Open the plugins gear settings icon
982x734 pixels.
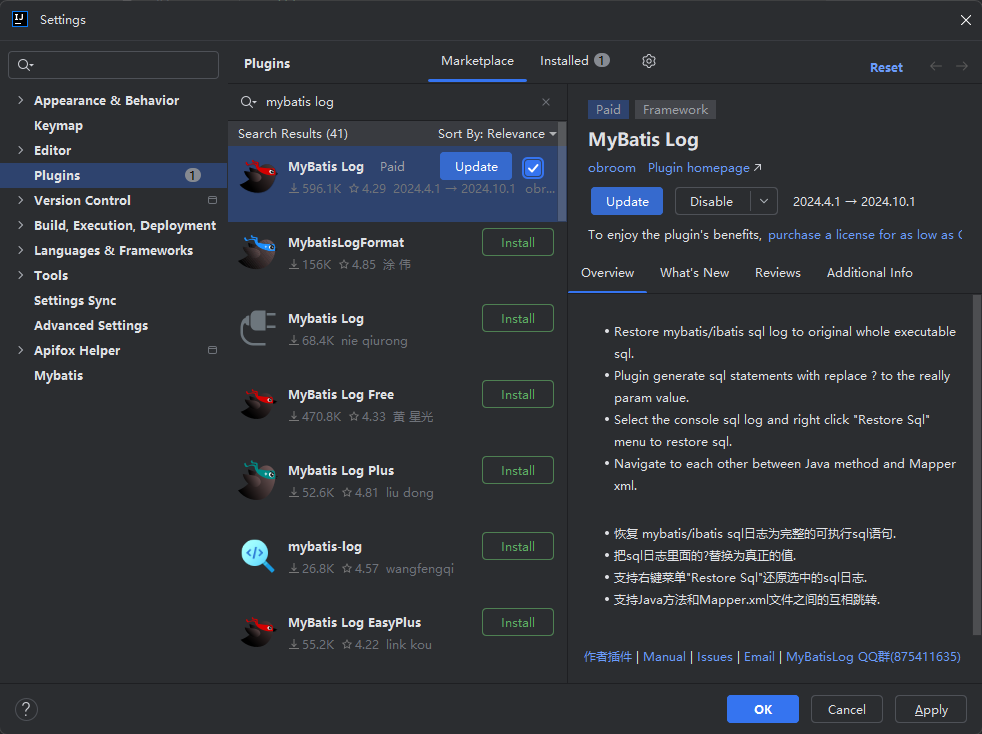pyautogui.click(x=649, y=61)
